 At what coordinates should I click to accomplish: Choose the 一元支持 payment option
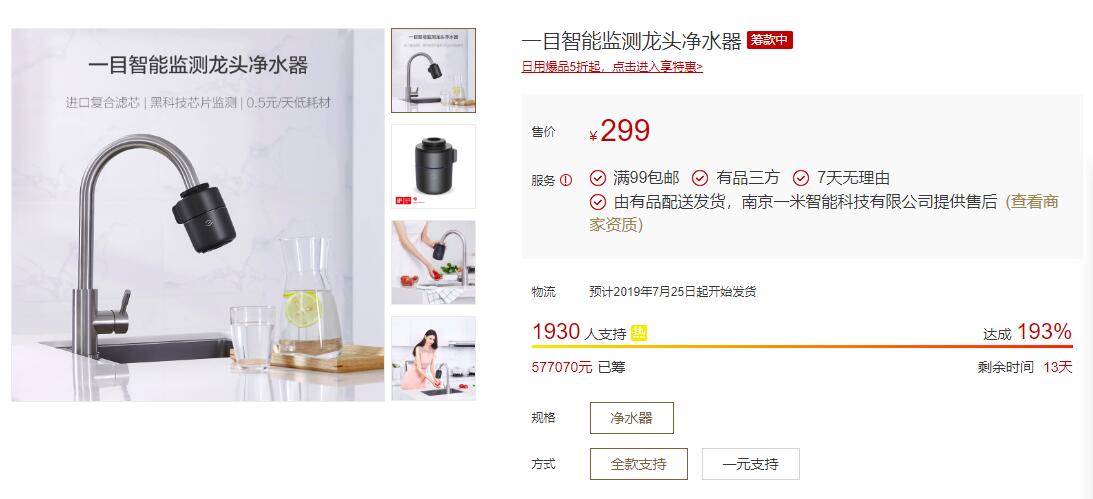(x=751, y=464)
